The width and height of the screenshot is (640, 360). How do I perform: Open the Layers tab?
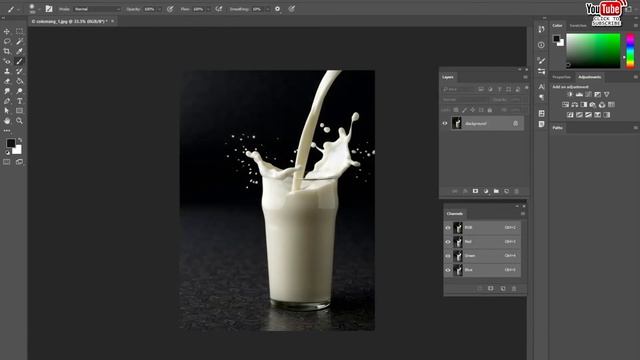coord(448,77)
